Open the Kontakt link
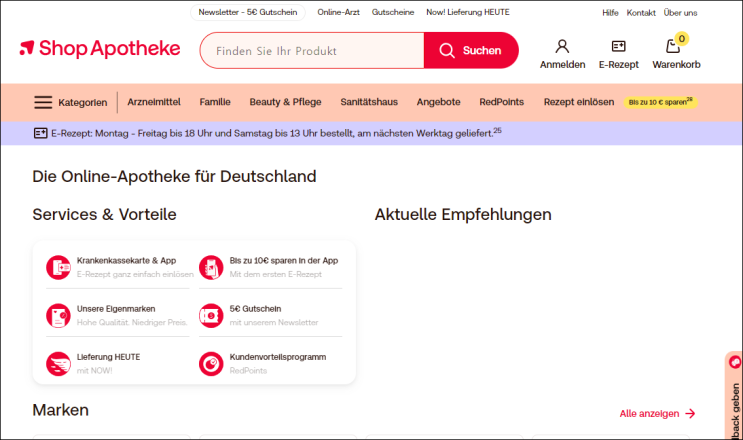 [641, 13]
